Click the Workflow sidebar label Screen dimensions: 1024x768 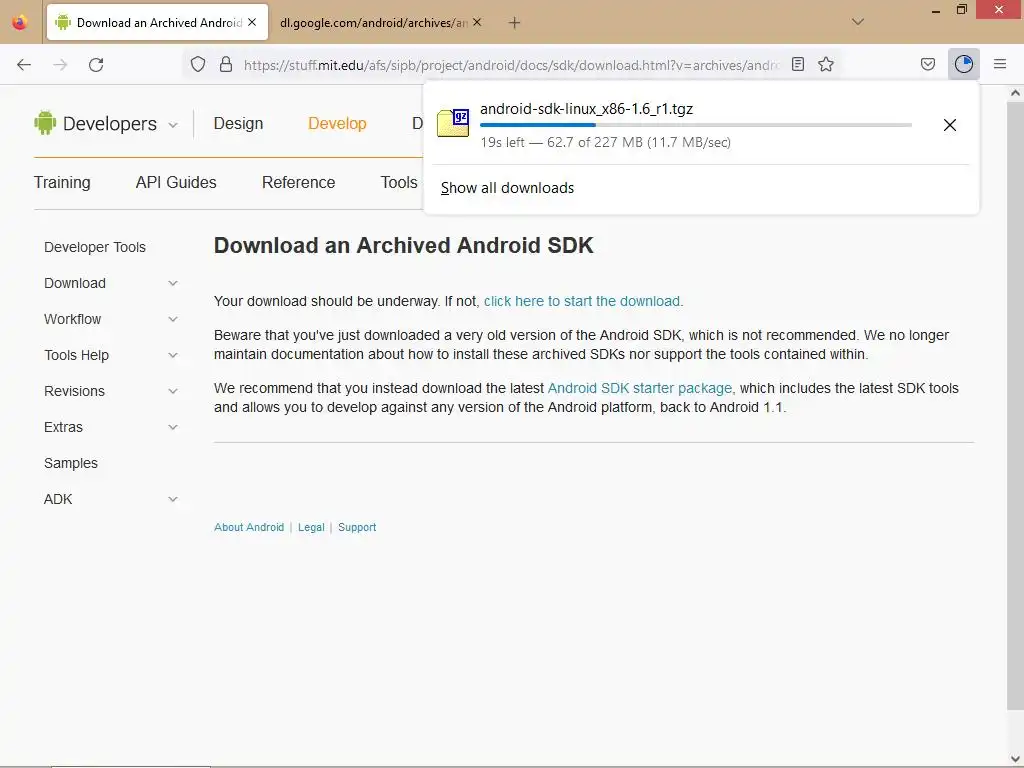pyautogui.click(x=72, y=319)
